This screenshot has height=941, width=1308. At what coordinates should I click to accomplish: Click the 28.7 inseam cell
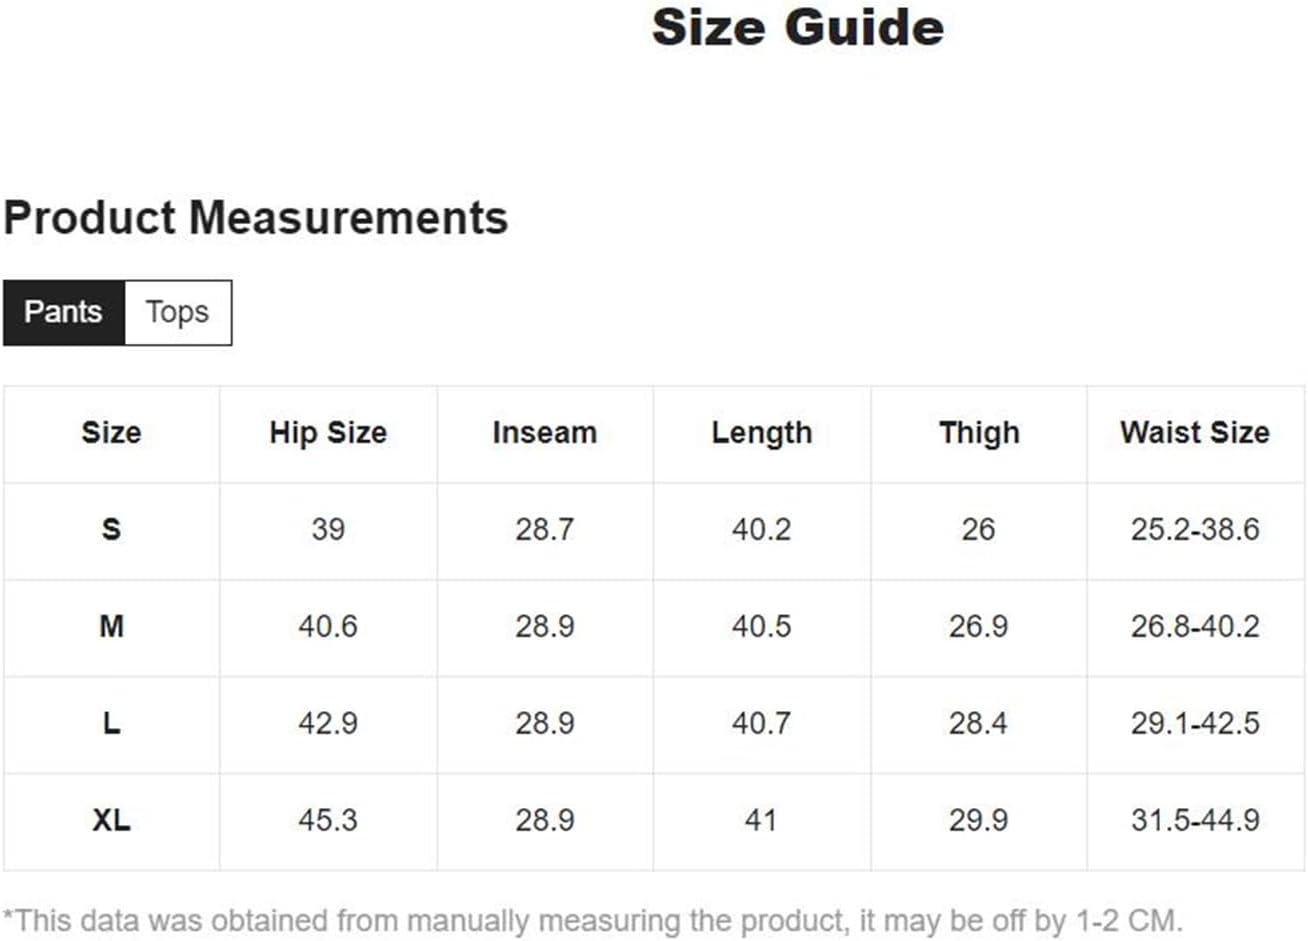pyautogui.click(x=545, y=529)
